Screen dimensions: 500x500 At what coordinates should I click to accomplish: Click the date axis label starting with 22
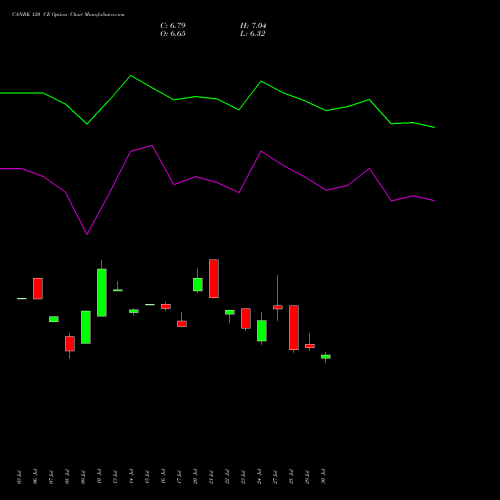[x=227, y=477]
